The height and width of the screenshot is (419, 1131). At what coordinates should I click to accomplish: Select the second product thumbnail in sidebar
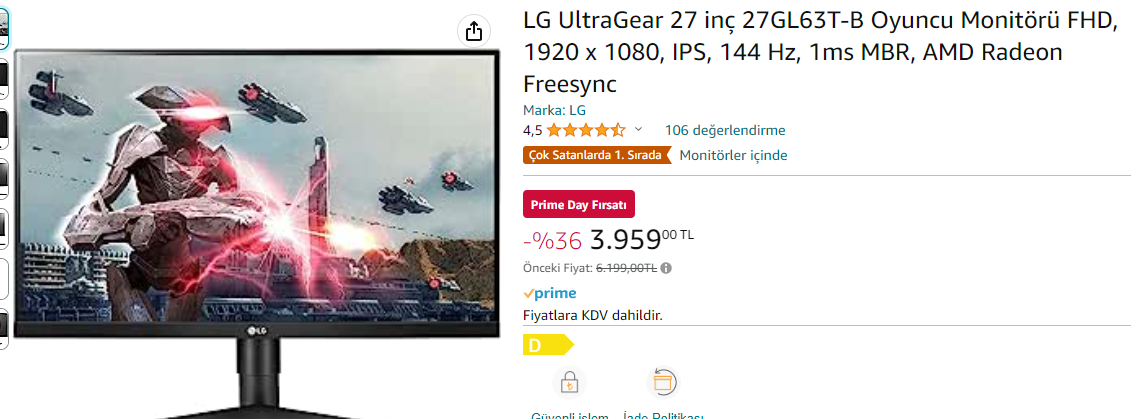pyautogui.click(x=4, y=78)
